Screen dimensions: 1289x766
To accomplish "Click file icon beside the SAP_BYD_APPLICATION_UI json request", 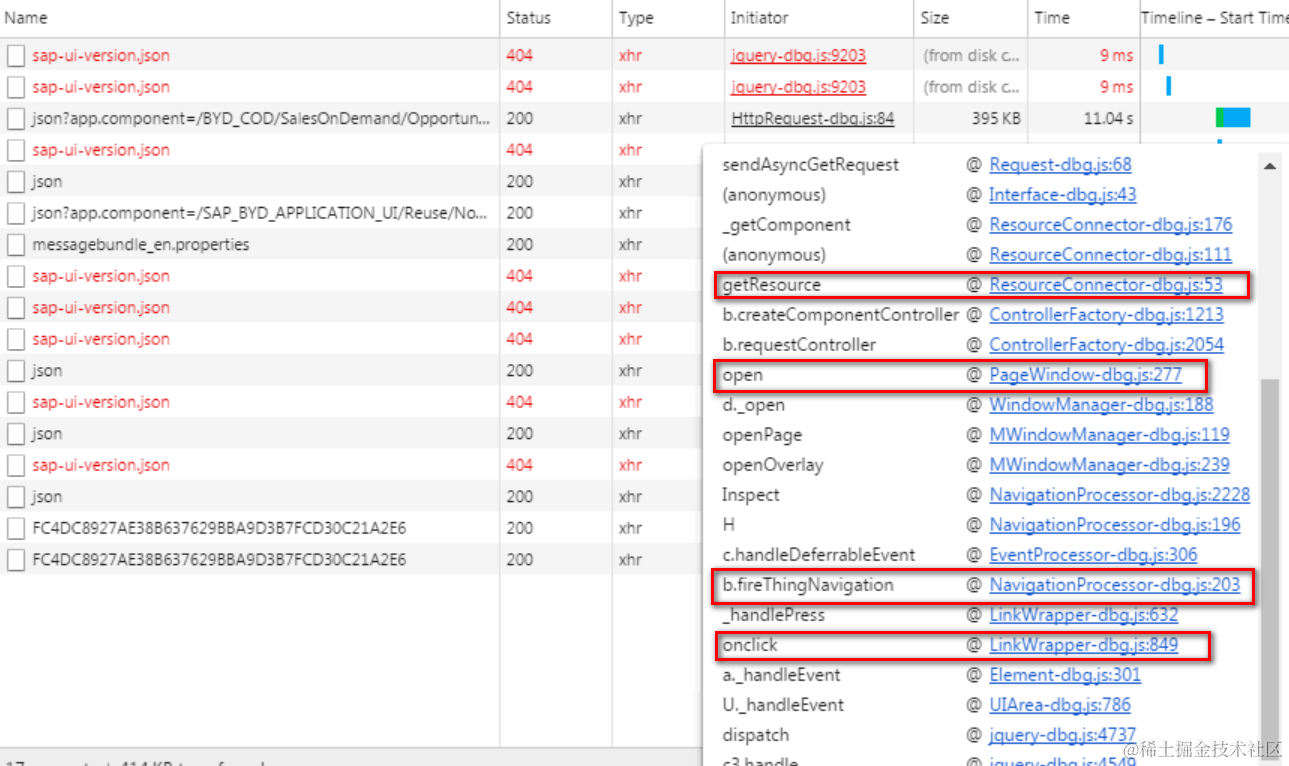I will pos(15,213).
